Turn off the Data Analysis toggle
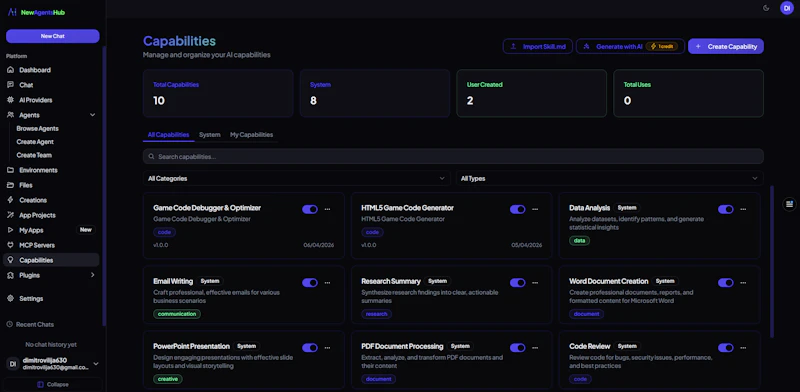 click(x=726, y=209)
